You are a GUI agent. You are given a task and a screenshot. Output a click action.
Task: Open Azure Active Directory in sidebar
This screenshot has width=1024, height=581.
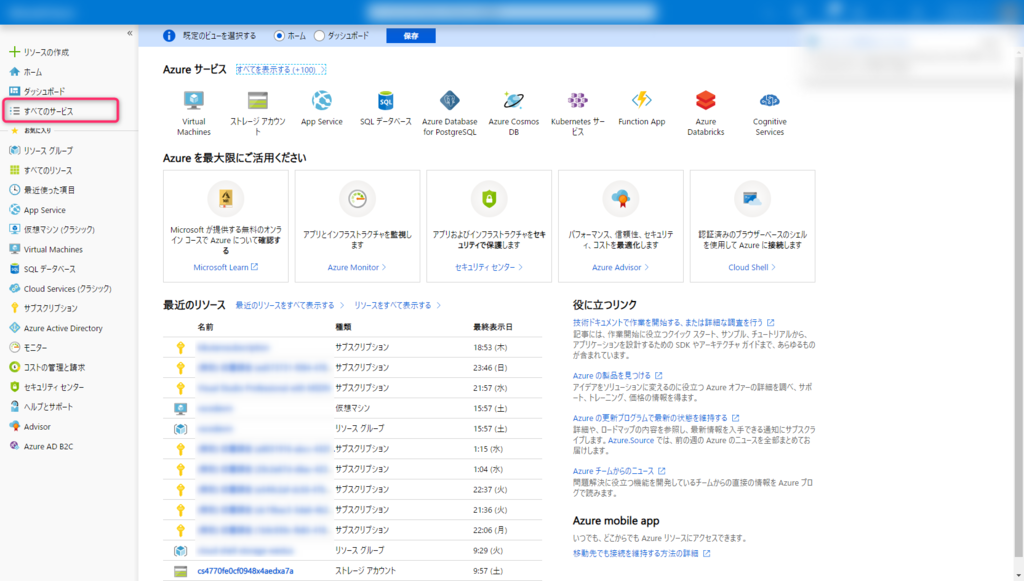(63, 328)
